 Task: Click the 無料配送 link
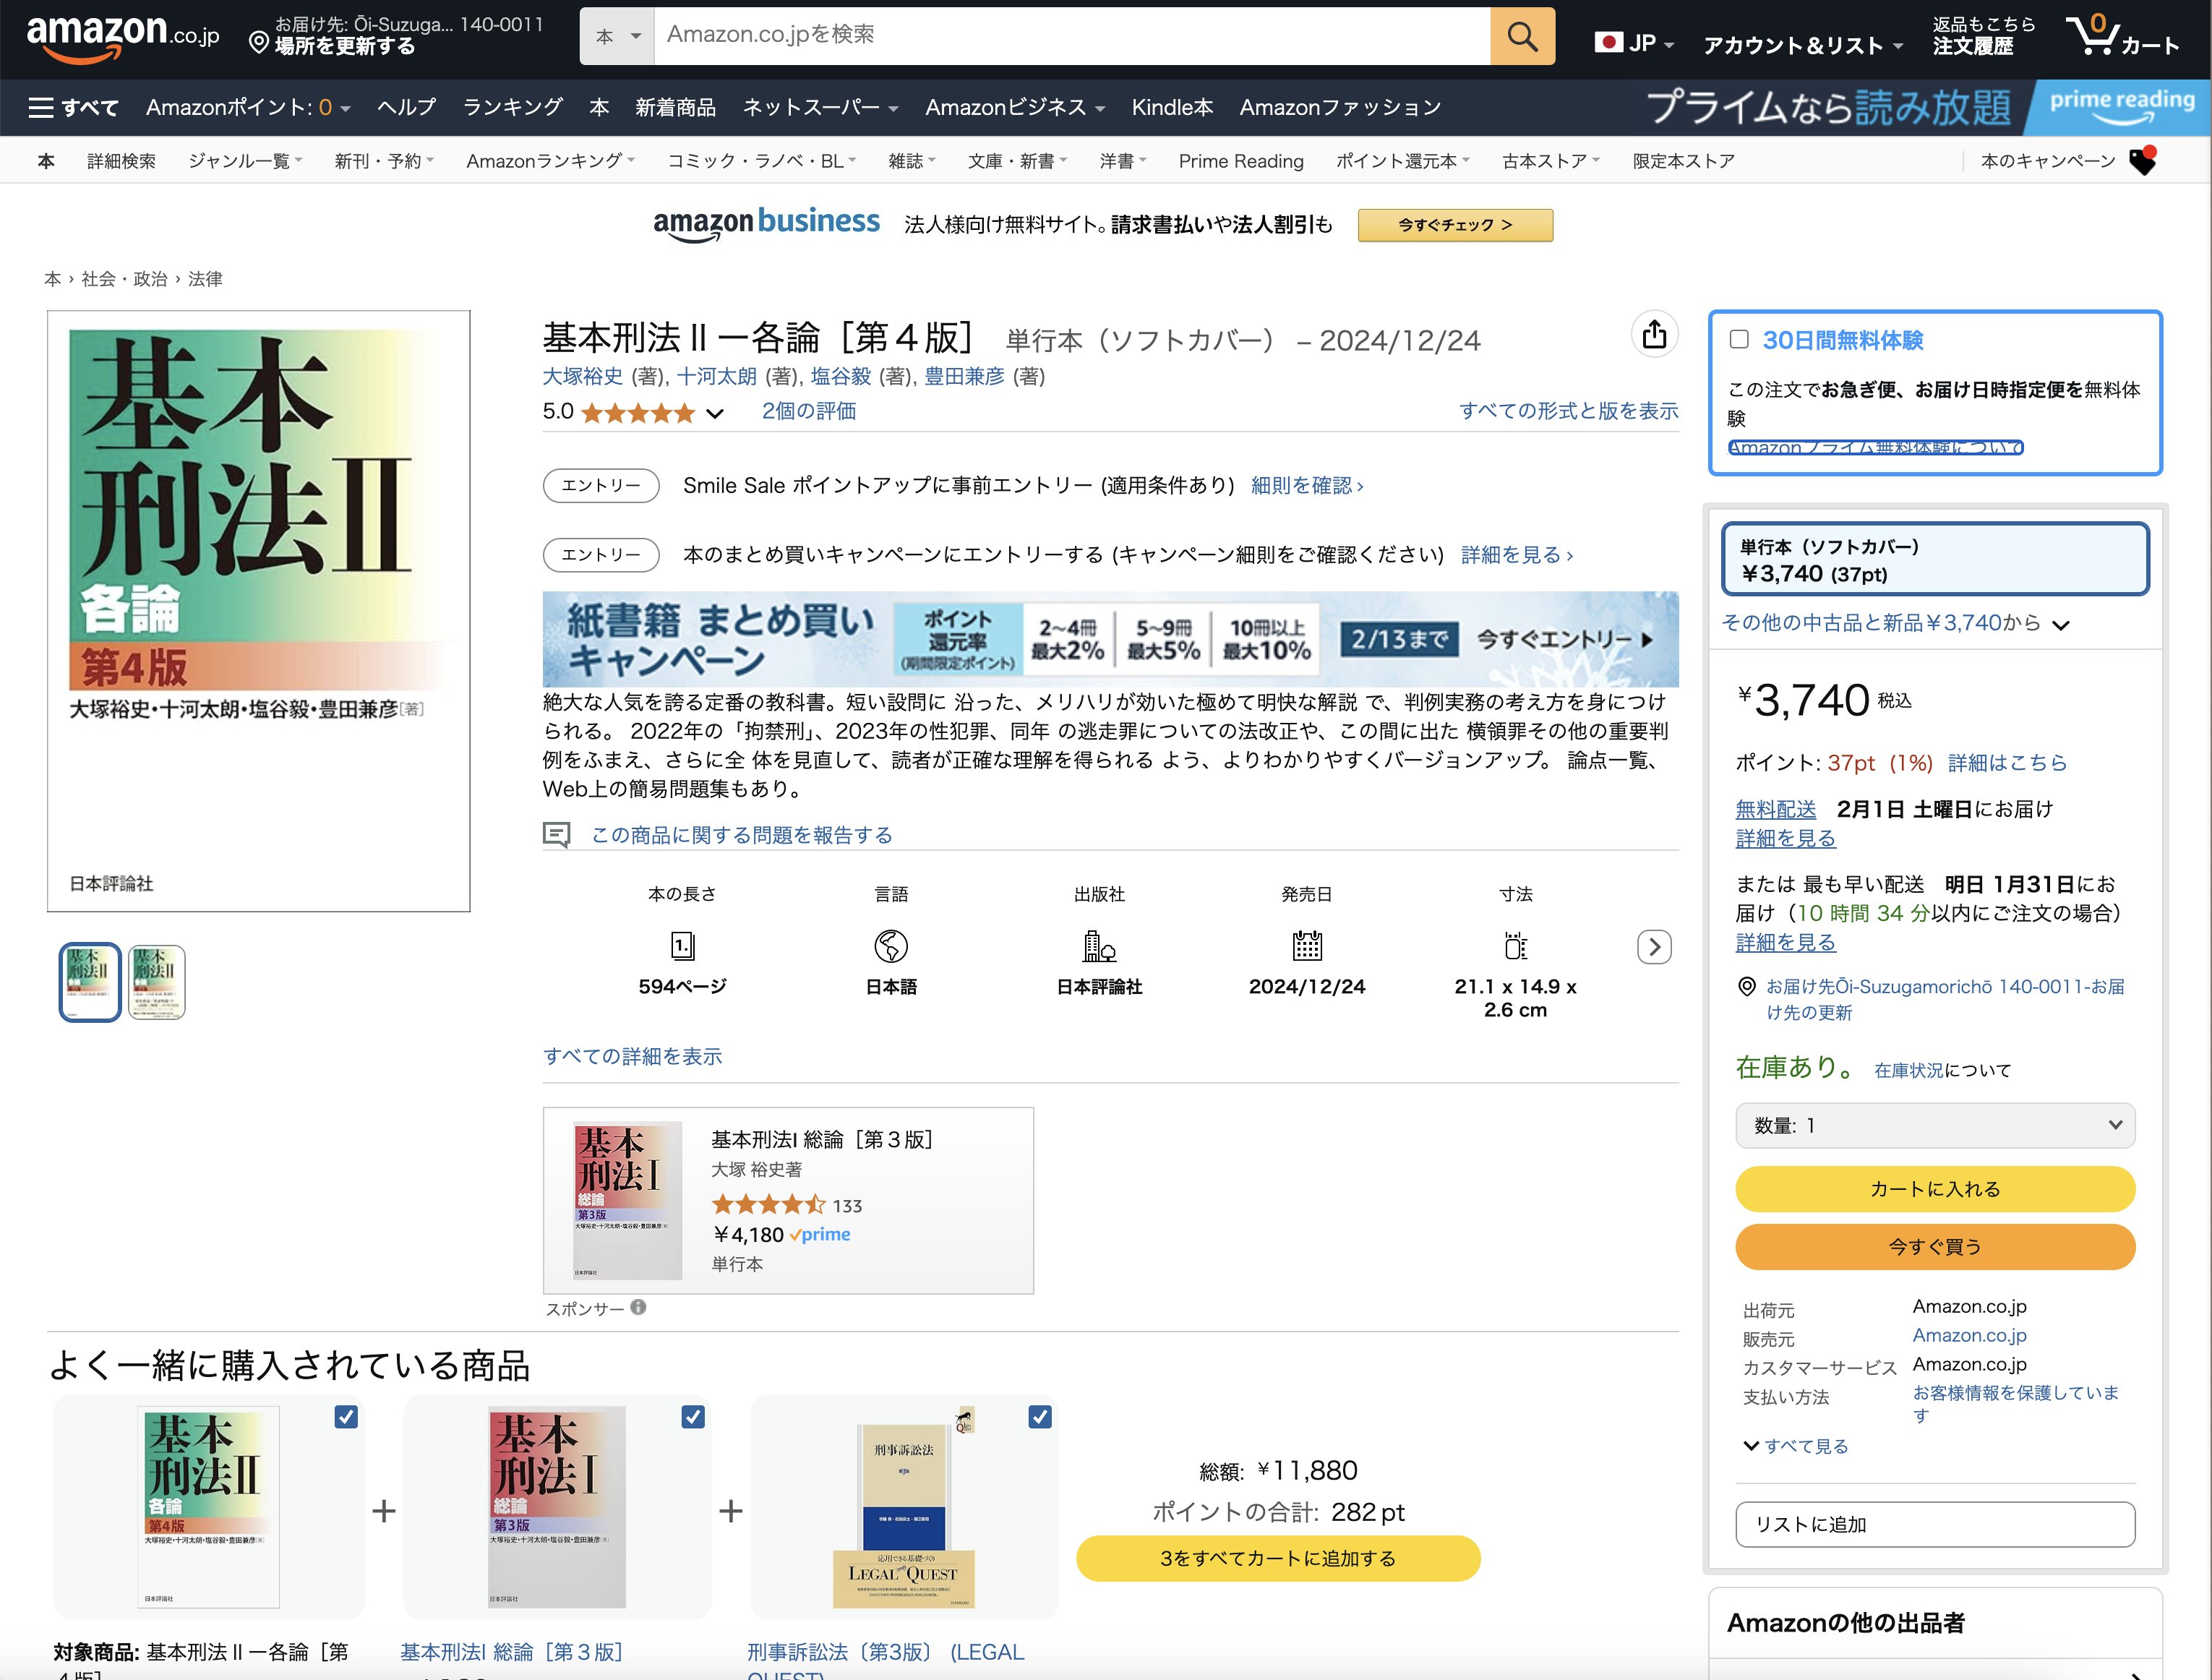click(1776, 809)
